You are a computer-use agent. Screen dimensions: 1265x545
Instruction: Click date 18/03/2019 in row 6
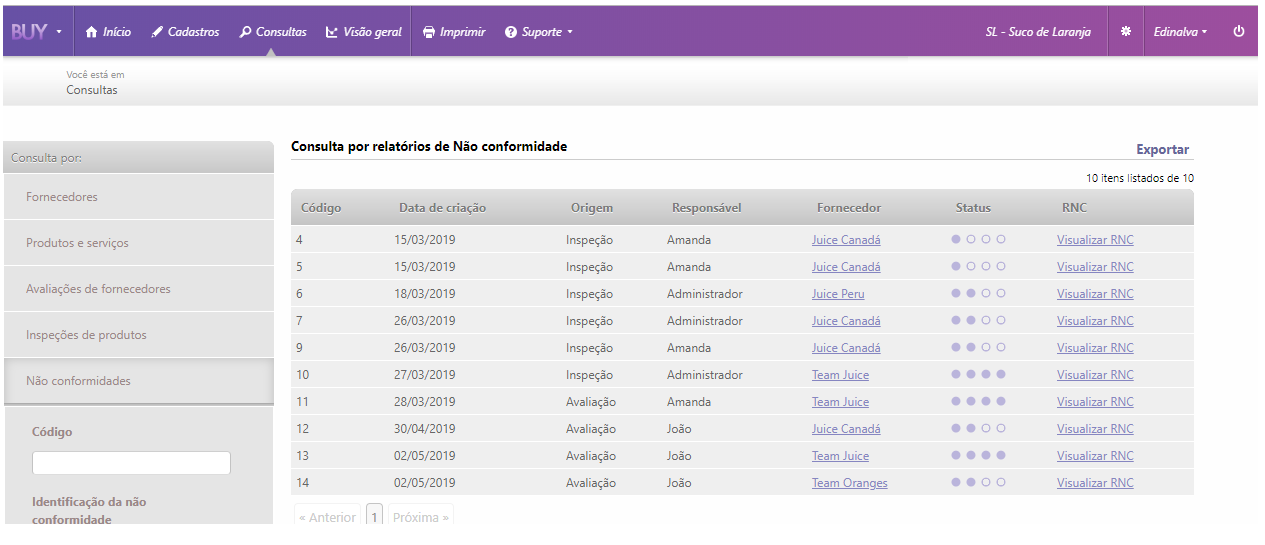425,294
